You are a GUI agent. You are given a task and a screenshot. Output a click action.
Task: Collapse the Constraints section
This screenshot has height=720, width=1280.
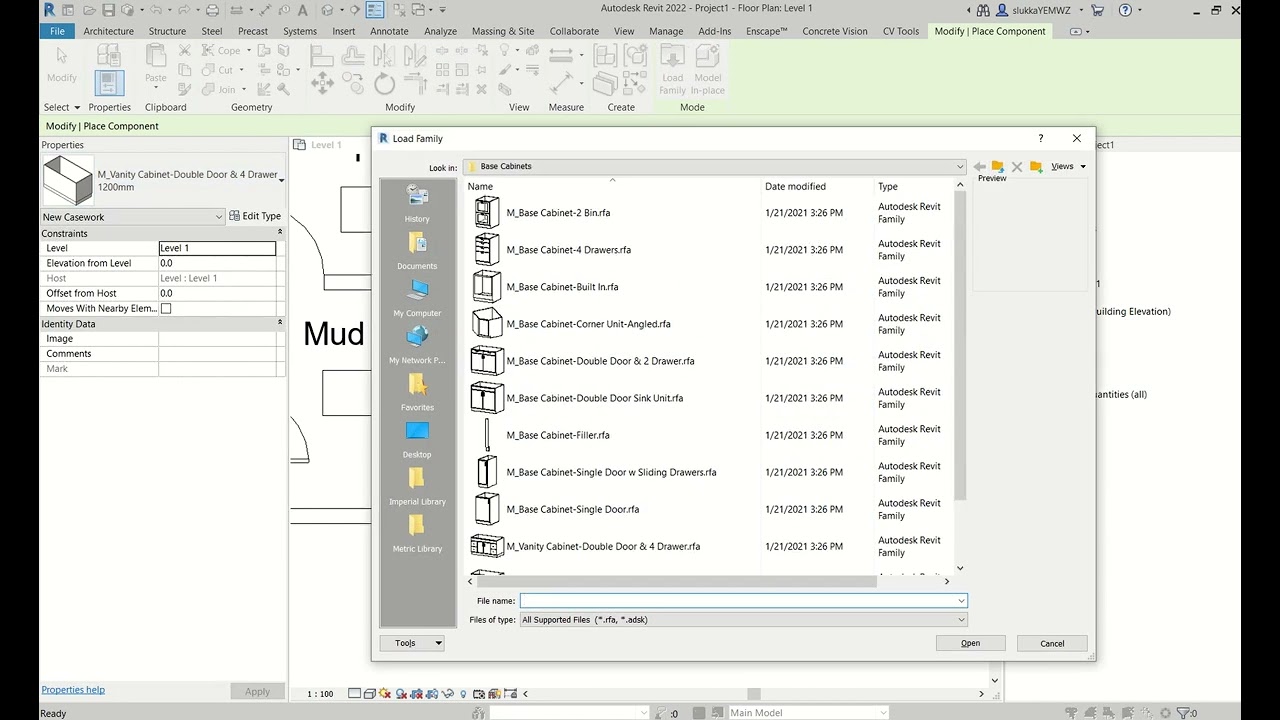tap(279, 233)
